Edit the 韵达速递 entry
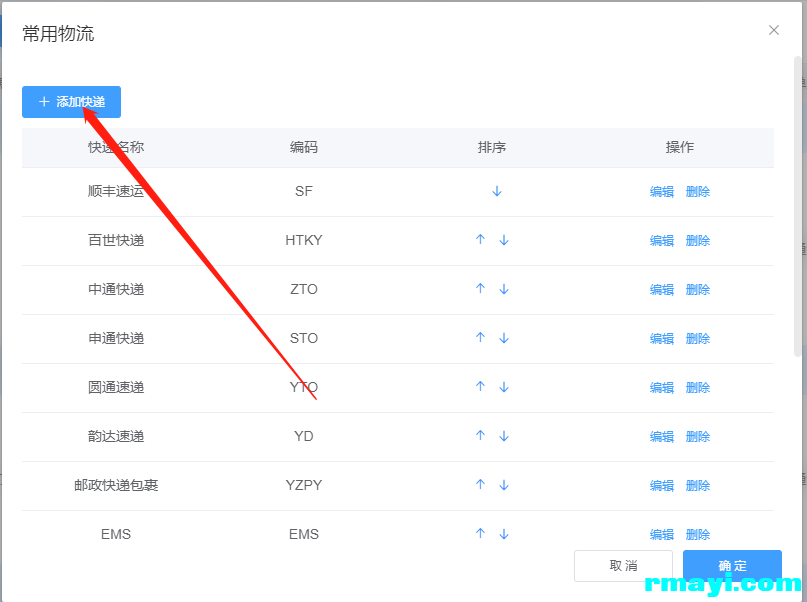Screen dimensions: 807x602 [662, 437]
